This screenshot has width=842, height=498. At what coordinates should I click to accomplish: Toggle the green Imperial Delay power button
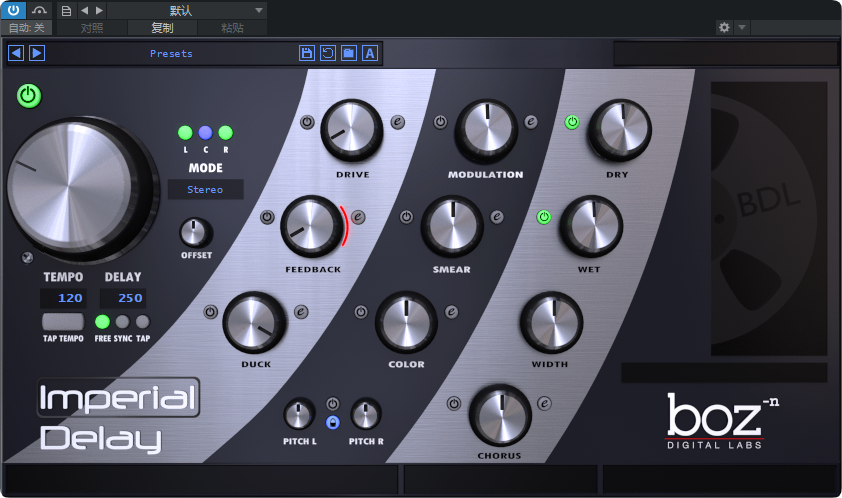[x=29, y=96]
